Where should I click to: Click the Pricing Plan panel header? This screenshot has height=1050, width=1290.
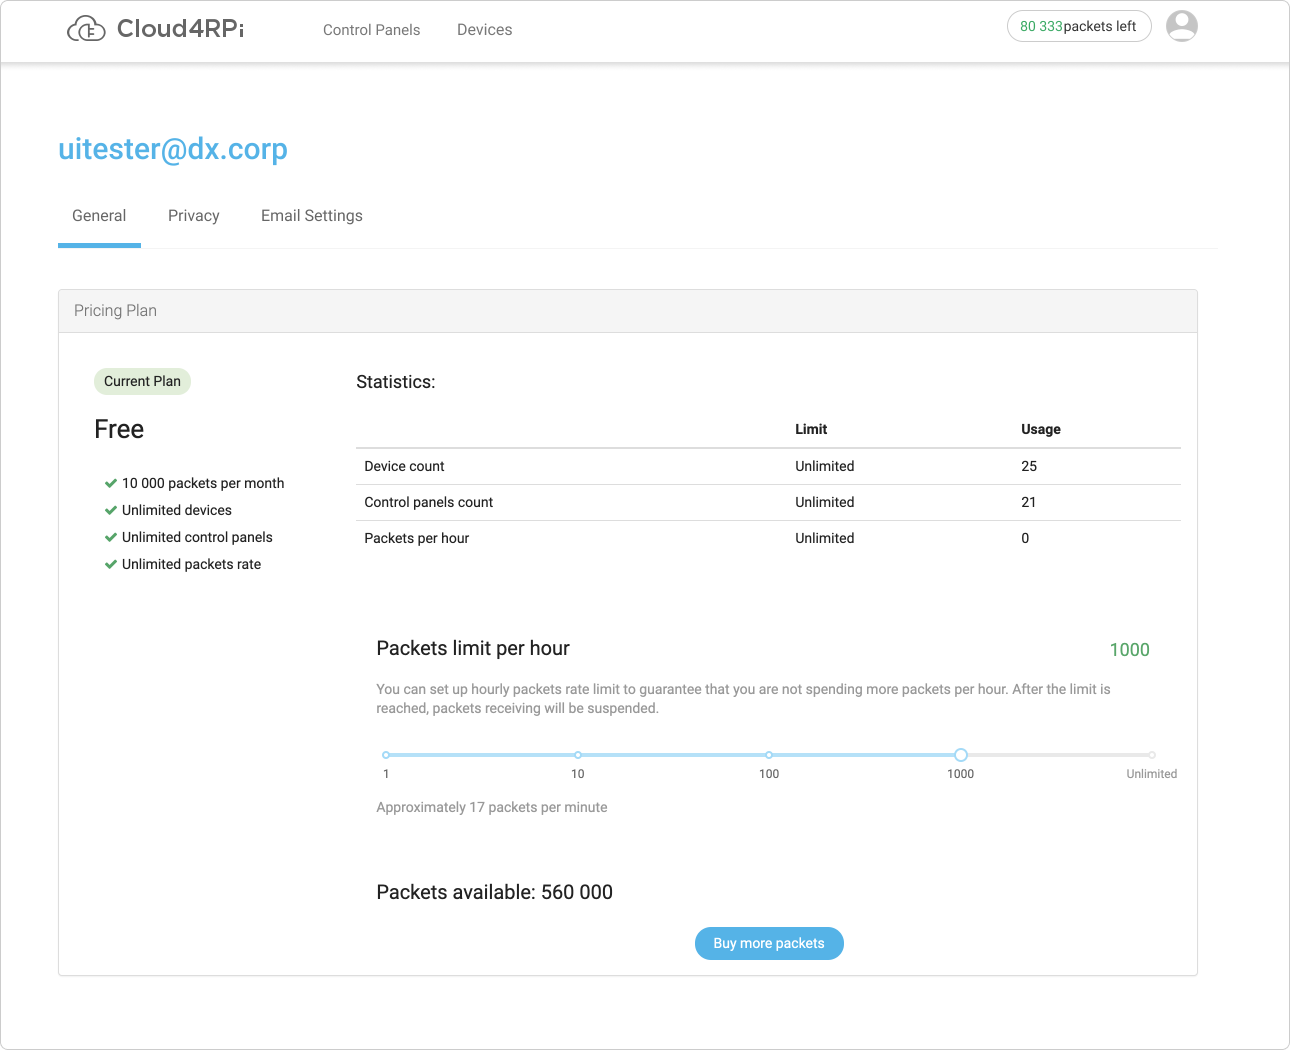628,311
